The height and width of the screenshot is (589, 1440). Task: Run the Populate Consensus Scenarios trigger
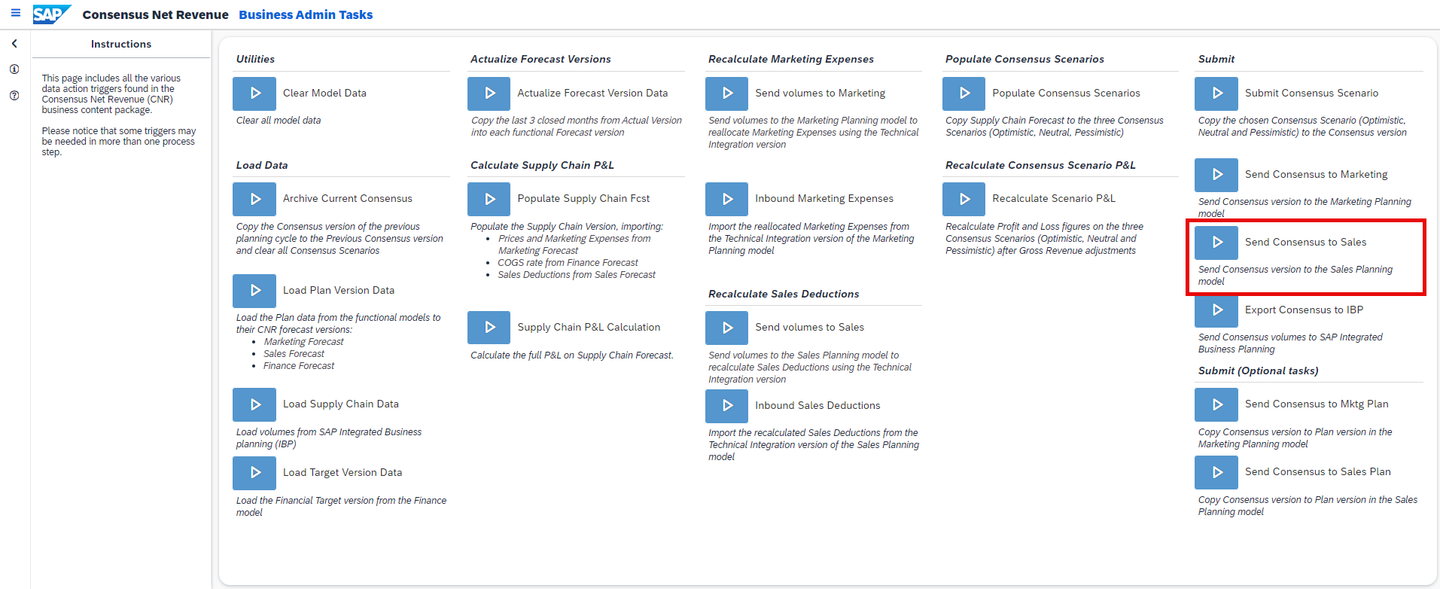coord(964,93)
